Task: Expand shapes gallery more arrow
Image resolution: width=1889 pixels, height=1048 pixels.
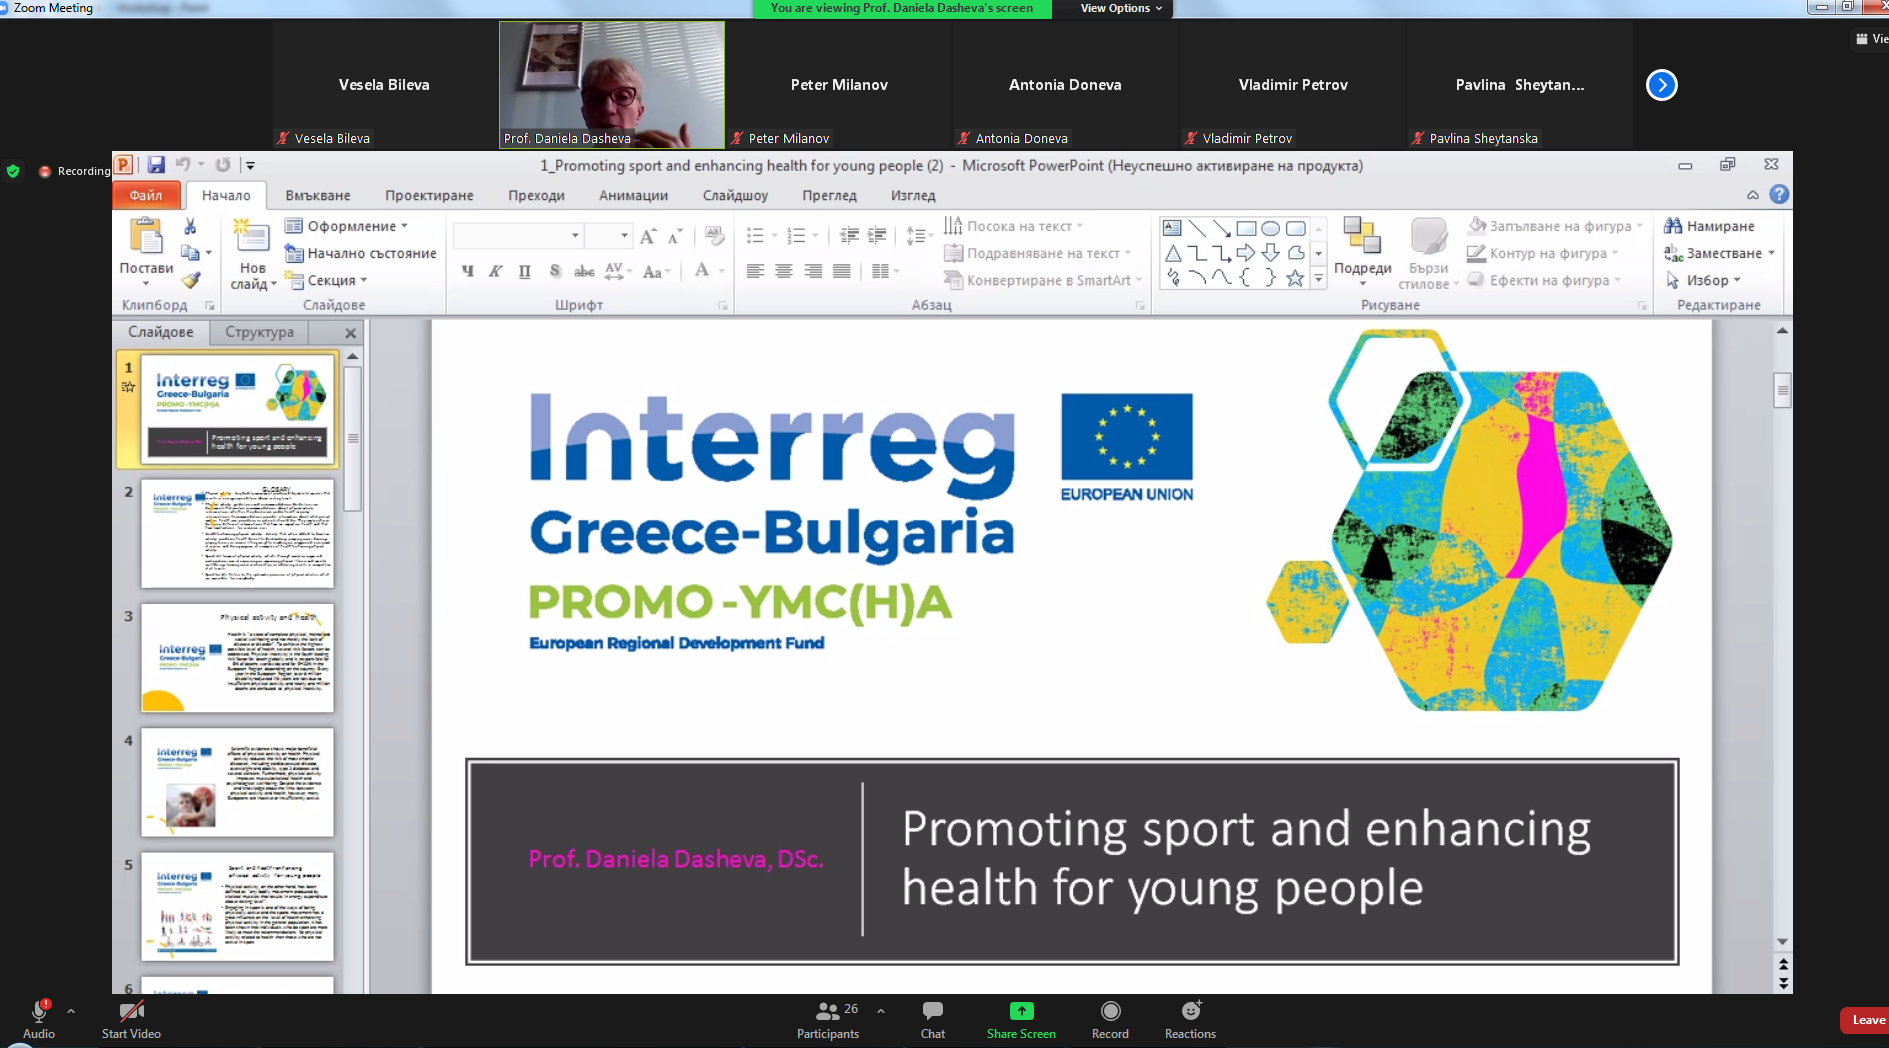Action: [x=1319, y=280]
